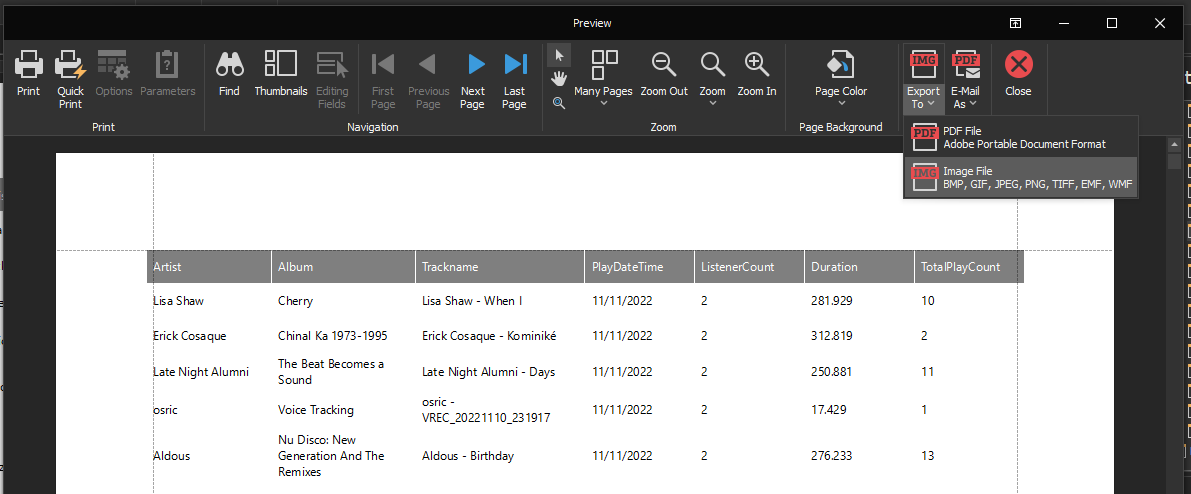Show page Thumbnails panel

pos(280,66)
